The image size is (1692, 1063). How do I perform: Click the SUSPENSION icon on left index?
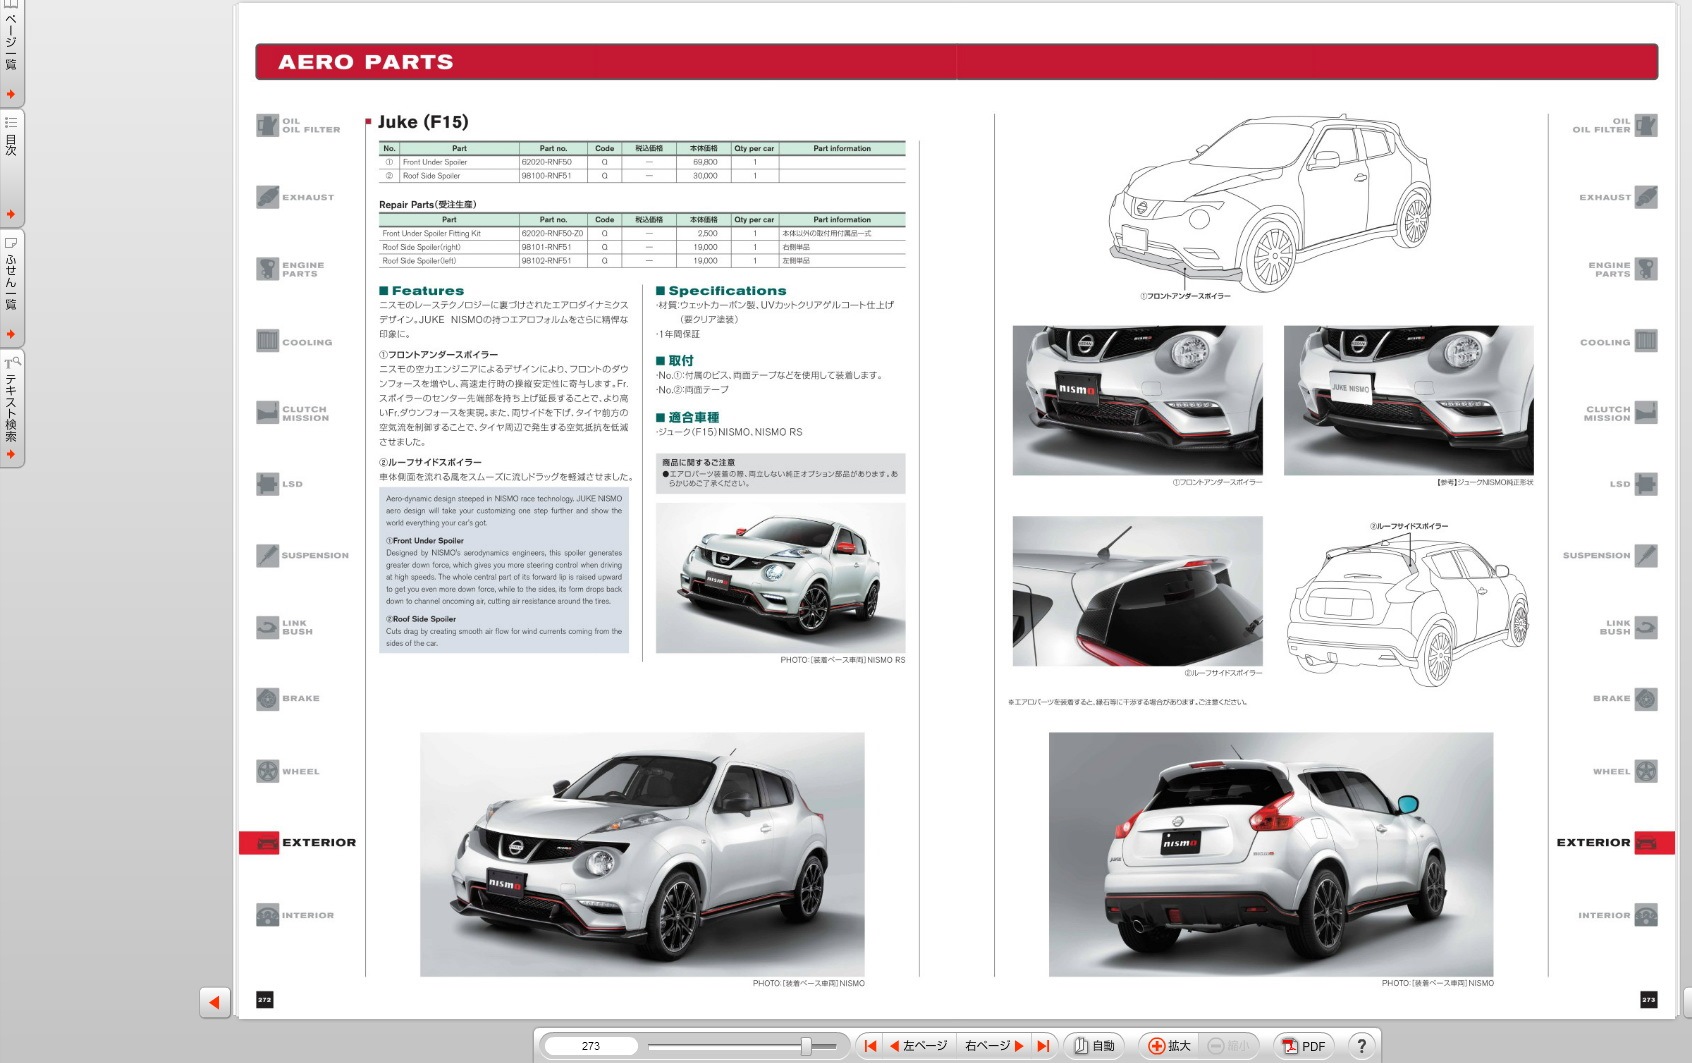click(x=267, y=555)
